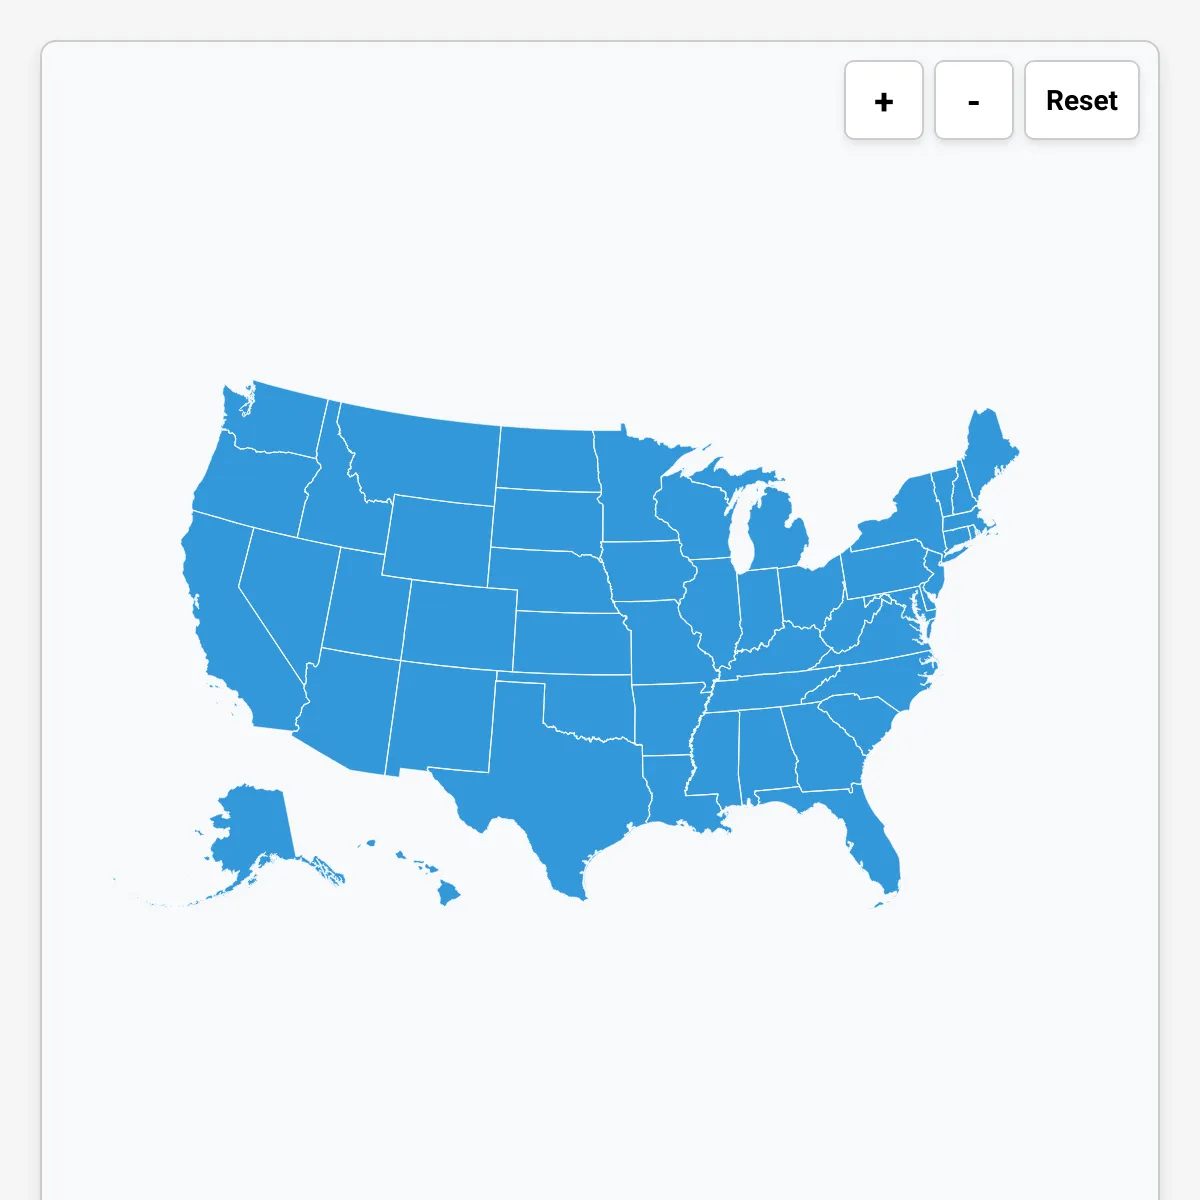This screenshot has height=1200, width=1200.
Task: Choose Colorado on the map
Action: 458,625
